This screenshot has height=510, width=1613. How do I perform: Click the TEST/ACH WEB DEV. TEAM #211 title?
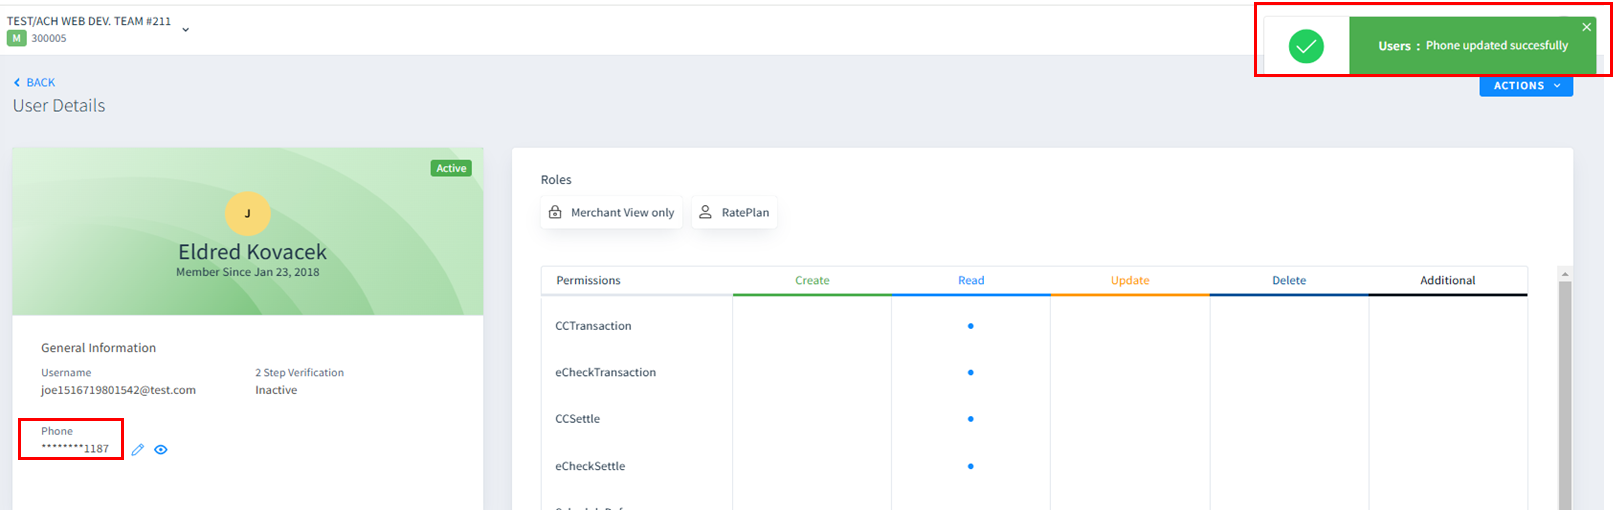pos(89,21)
